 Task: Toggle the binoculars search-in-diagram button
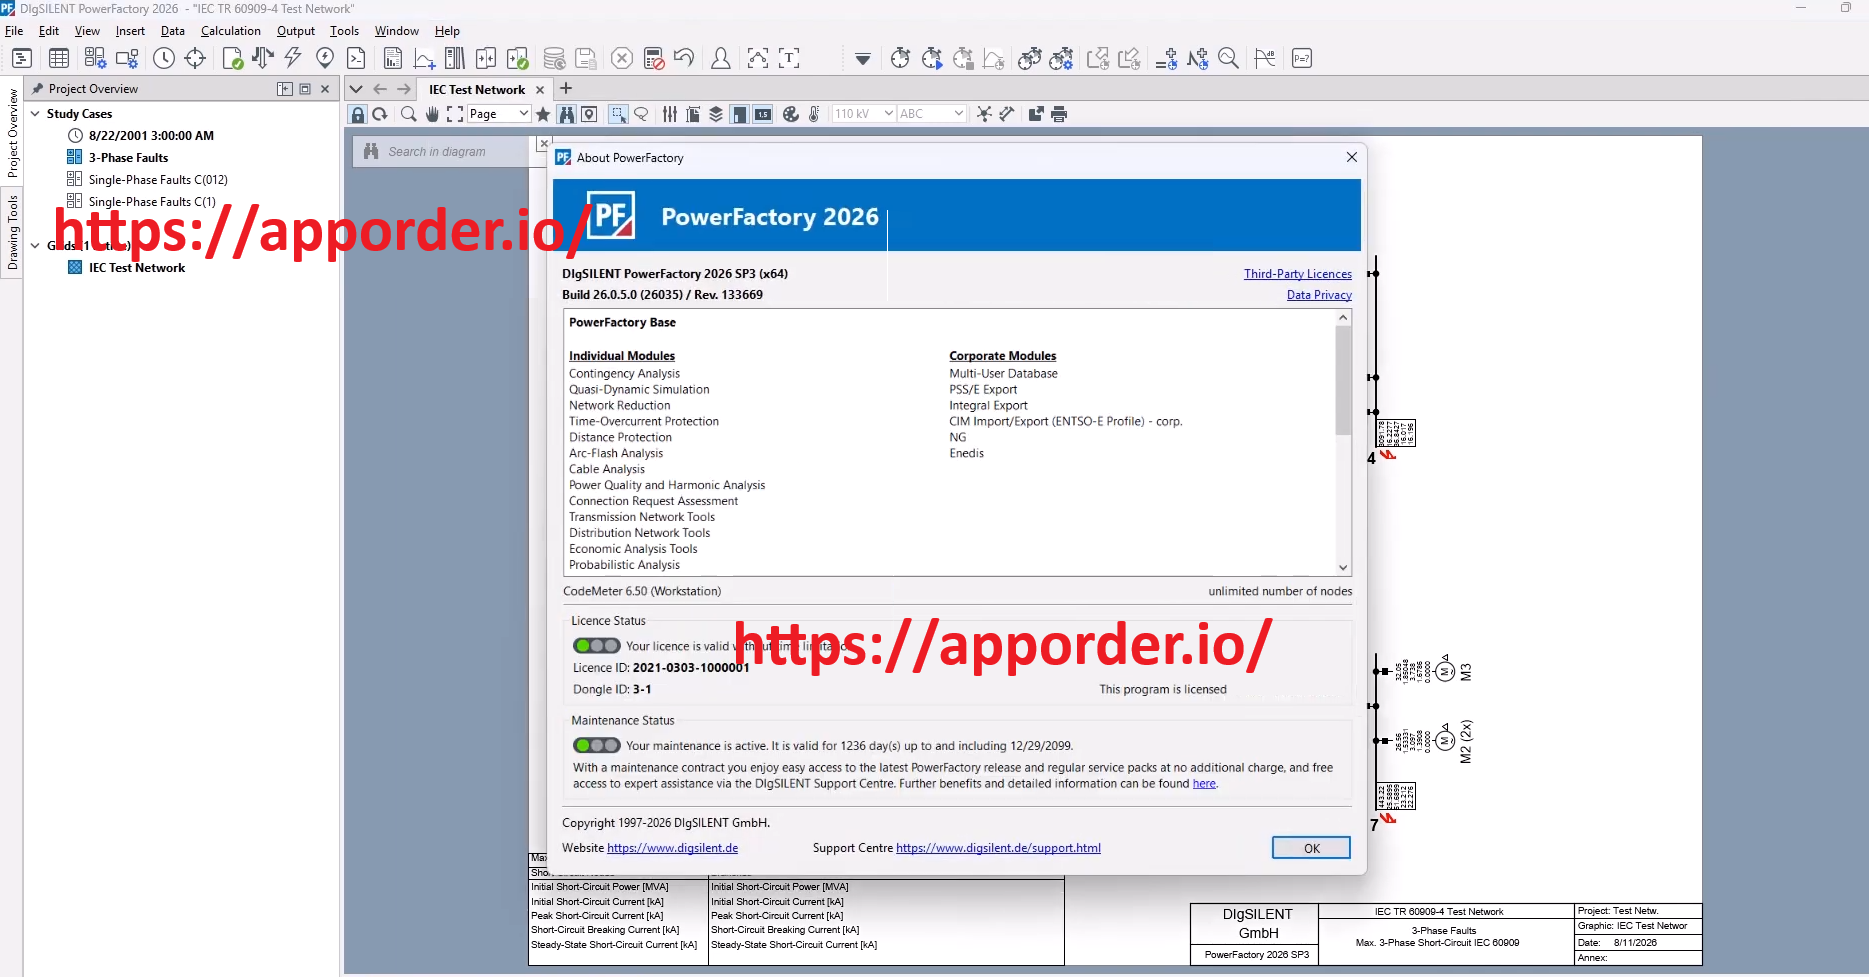pyautogui.click(x=567, y=114)
